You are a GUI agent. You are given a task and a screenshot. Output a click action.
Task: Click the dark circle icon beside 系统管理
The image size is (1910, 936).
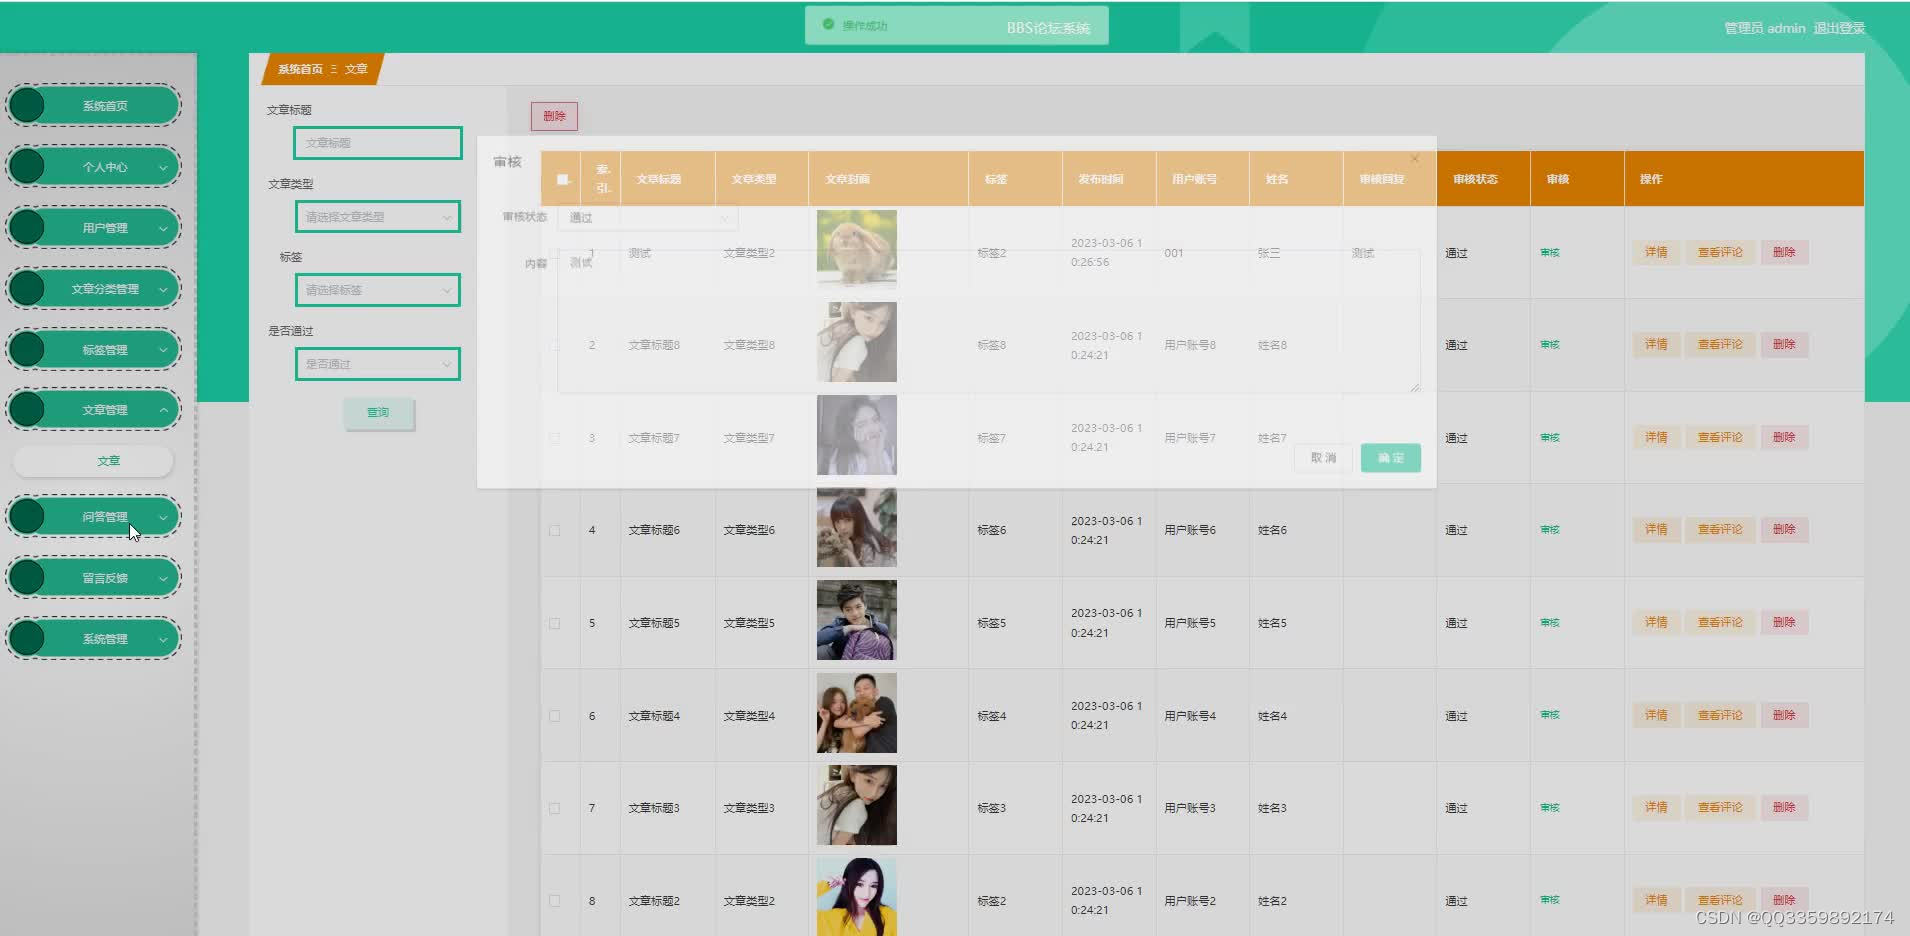[x=28, y=638]
